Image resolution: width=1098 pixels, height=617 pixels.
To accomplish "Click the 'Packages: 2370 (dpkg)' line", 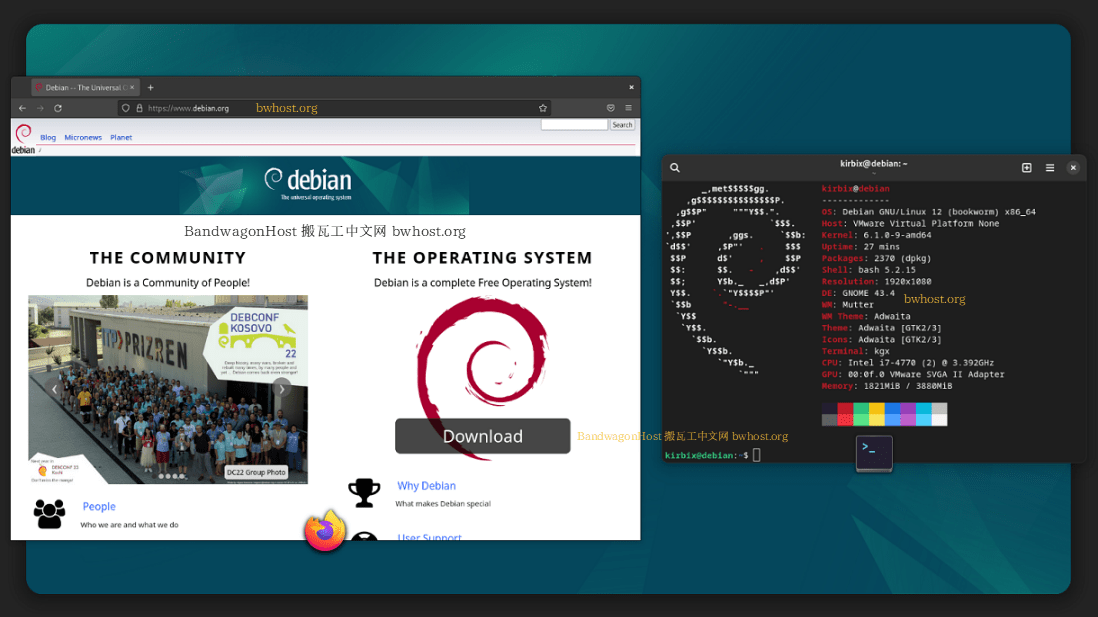I will 876,258.
